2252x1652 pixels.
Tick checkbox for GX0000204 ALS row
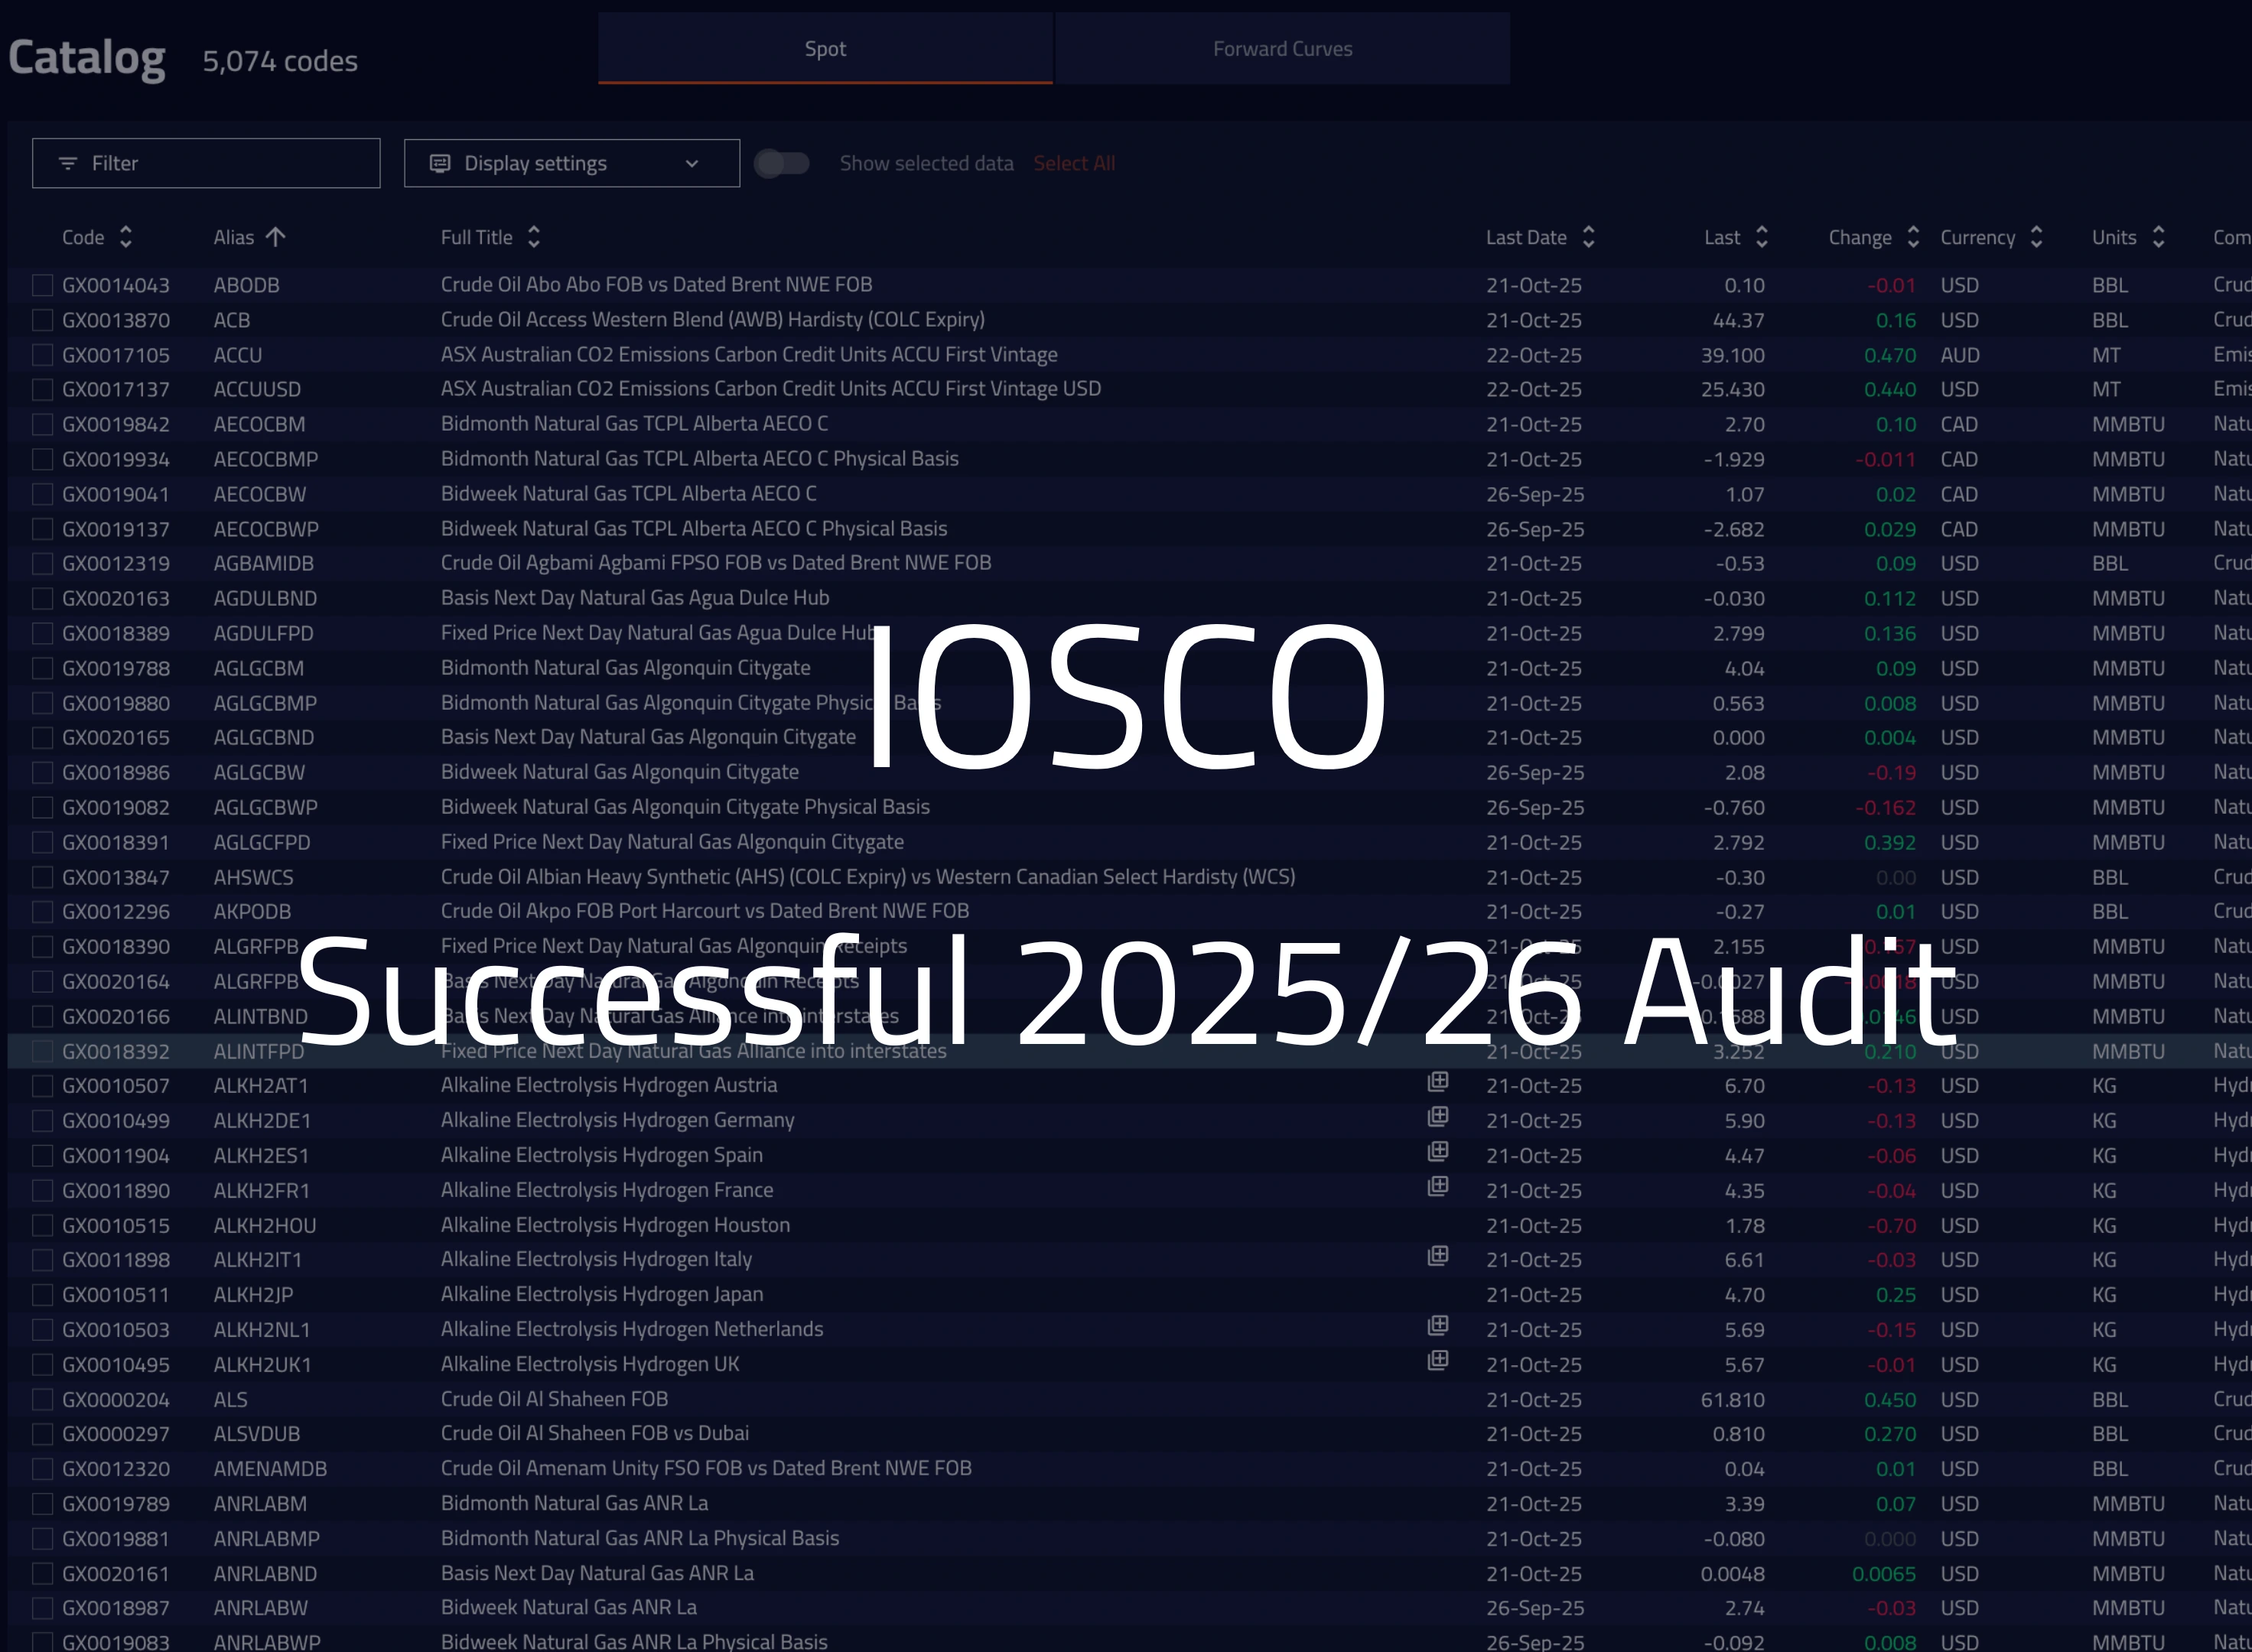coord(42,1400)
